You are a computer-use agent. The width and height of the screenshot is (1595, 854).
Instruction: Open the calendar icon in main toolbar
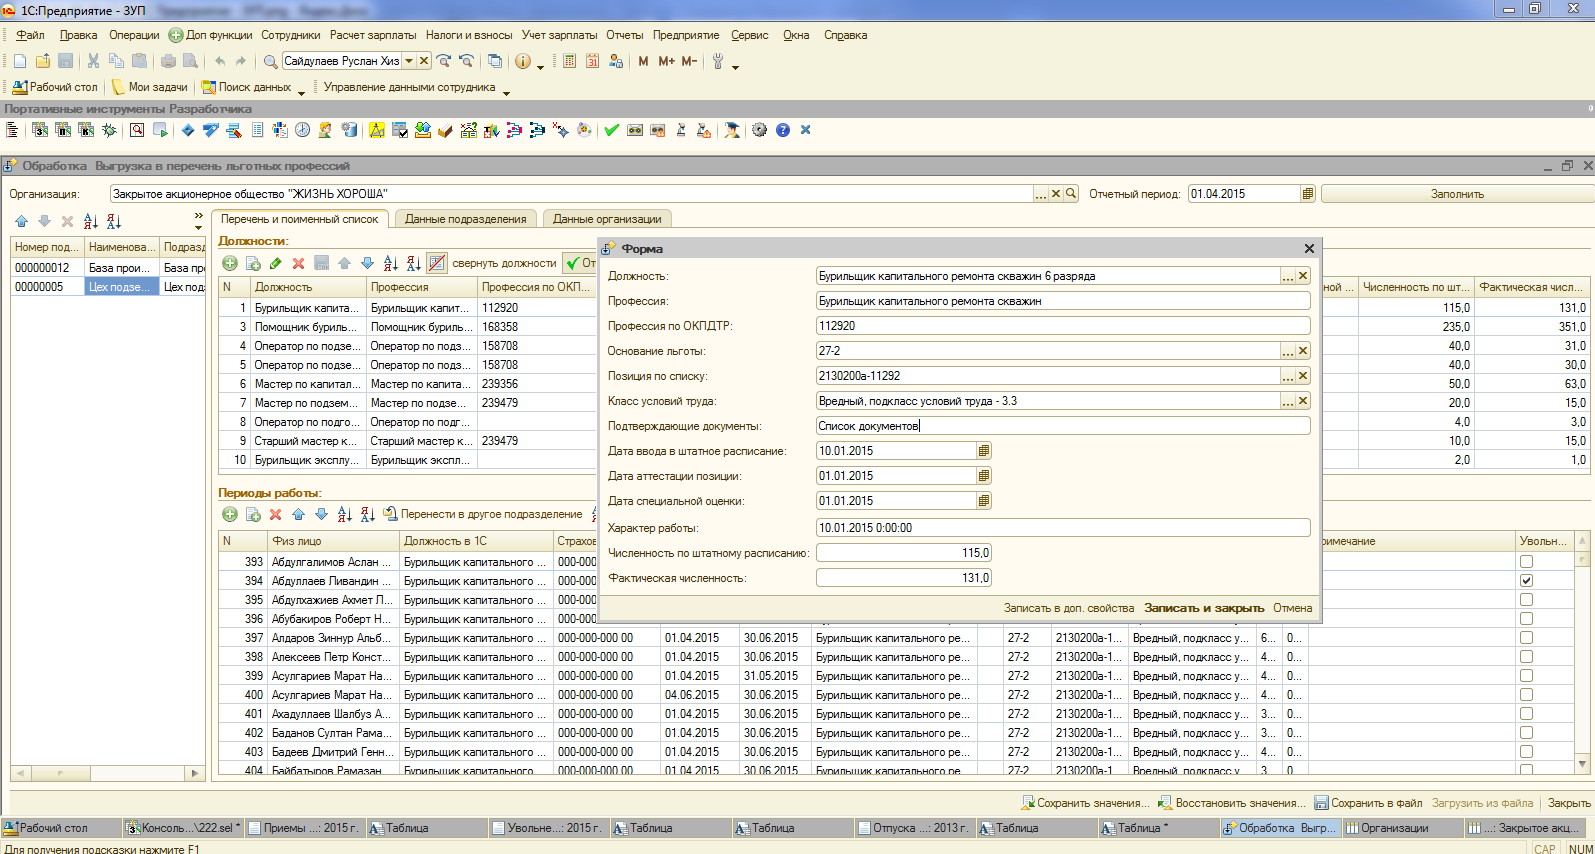click(592, 61)
